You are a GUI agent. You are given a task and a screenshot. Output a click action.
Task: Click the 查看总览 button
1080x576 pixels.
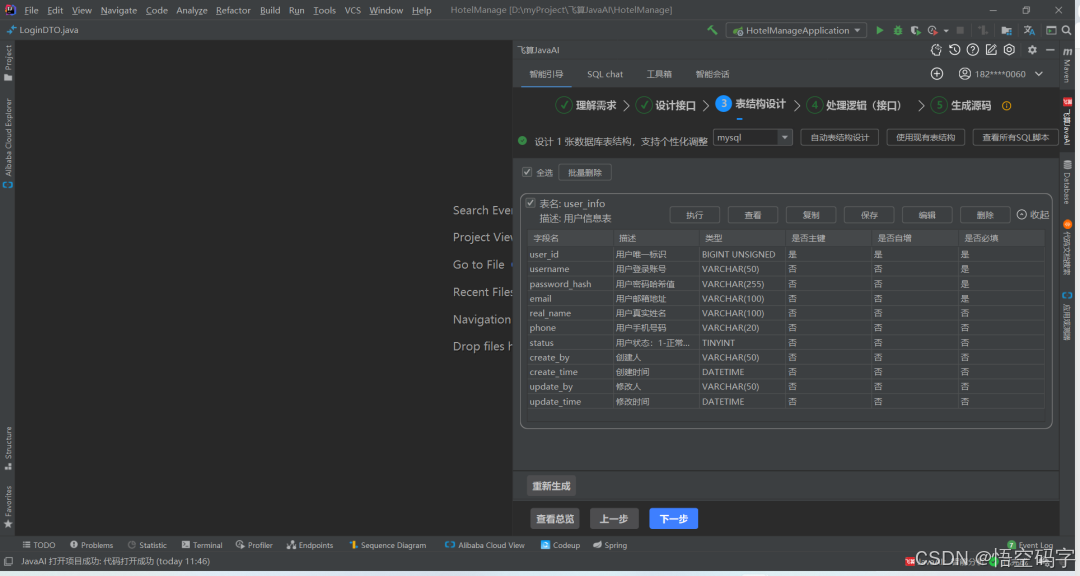(555, 519)
